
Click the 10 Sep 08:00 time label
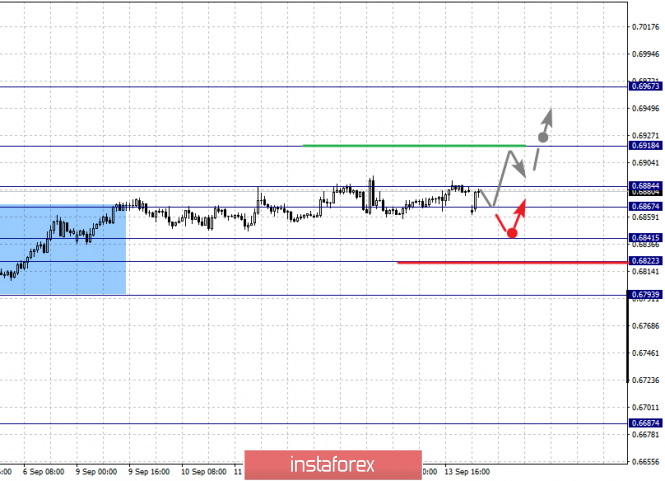coord(204,472)
